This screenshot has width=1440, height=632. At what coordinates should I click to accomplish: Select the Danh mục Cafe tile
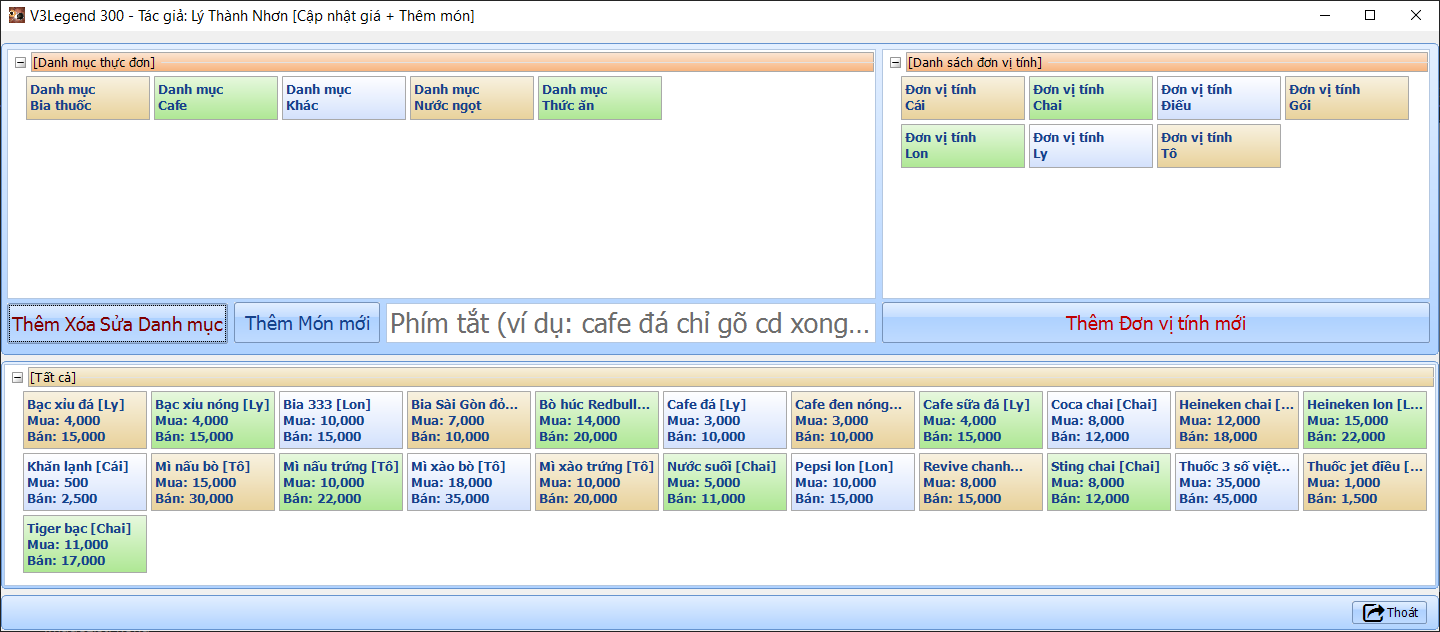pyautogui.click(x=216, y=98)
